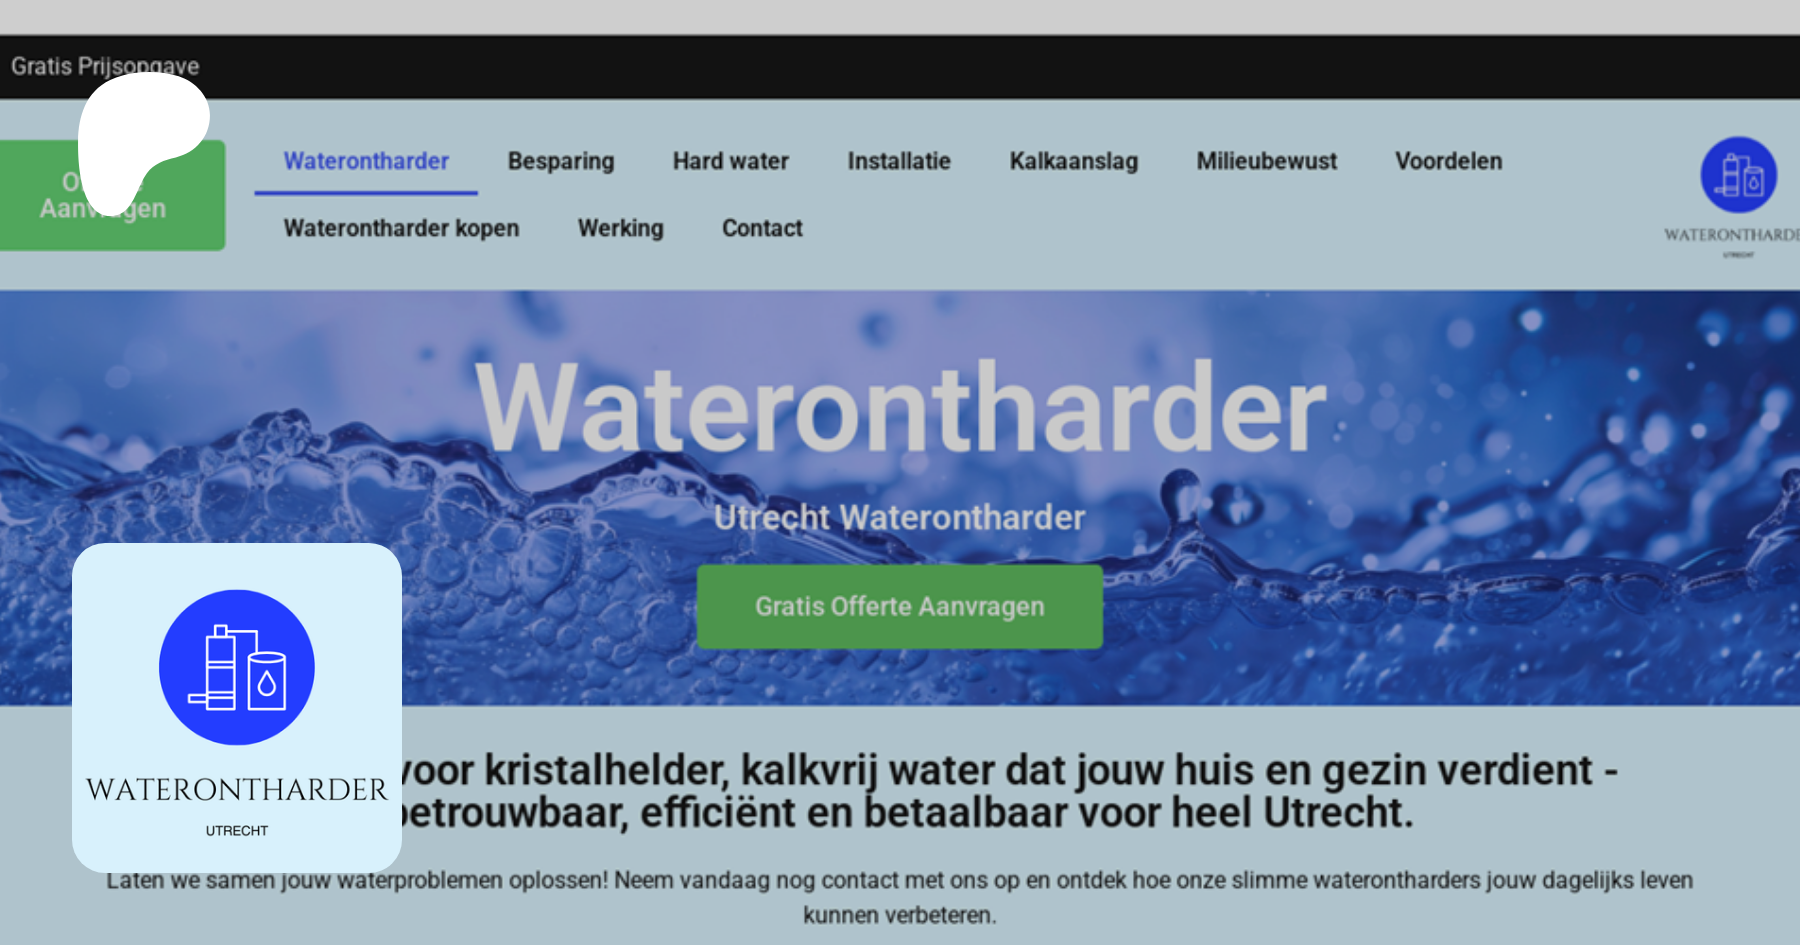1800x945 pixels.
Task: Click the large Waterontharder hero heading
Action: 900,410
